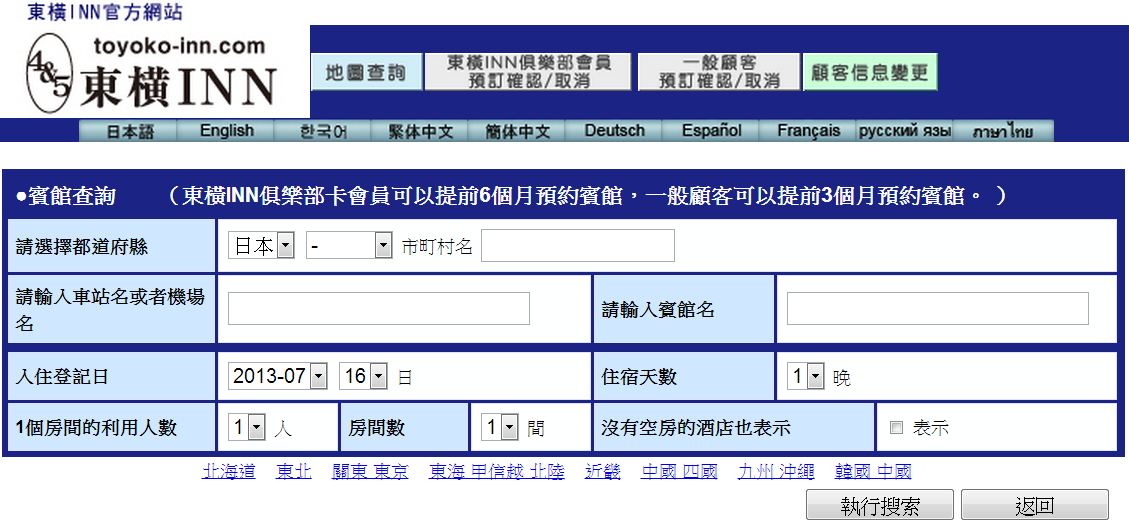
Task: Tick the 表示 checkbox for no-vacancy hotels
Action: point(896,428)
